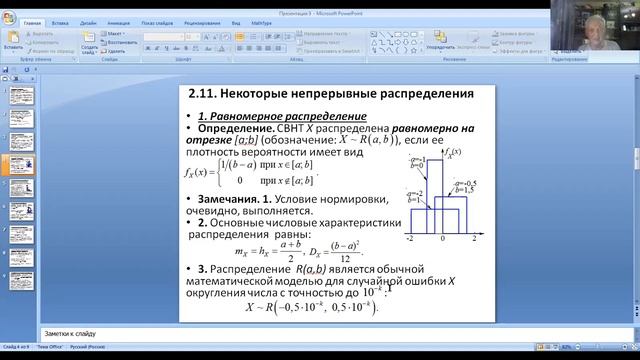
Task: Open the Вид ribbon tab
Action: pos(236,24)
